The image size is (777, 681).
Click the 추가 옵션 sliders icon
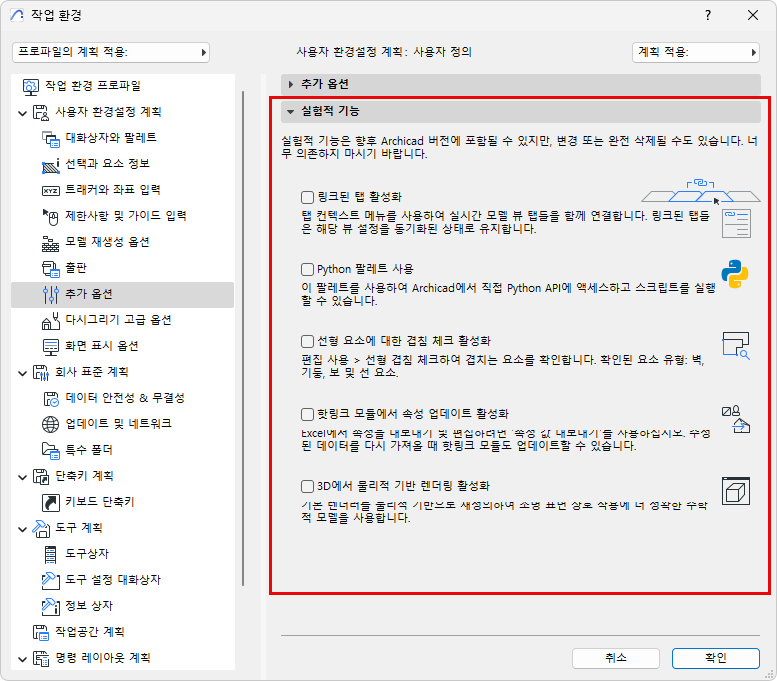[x=51, y=294]
